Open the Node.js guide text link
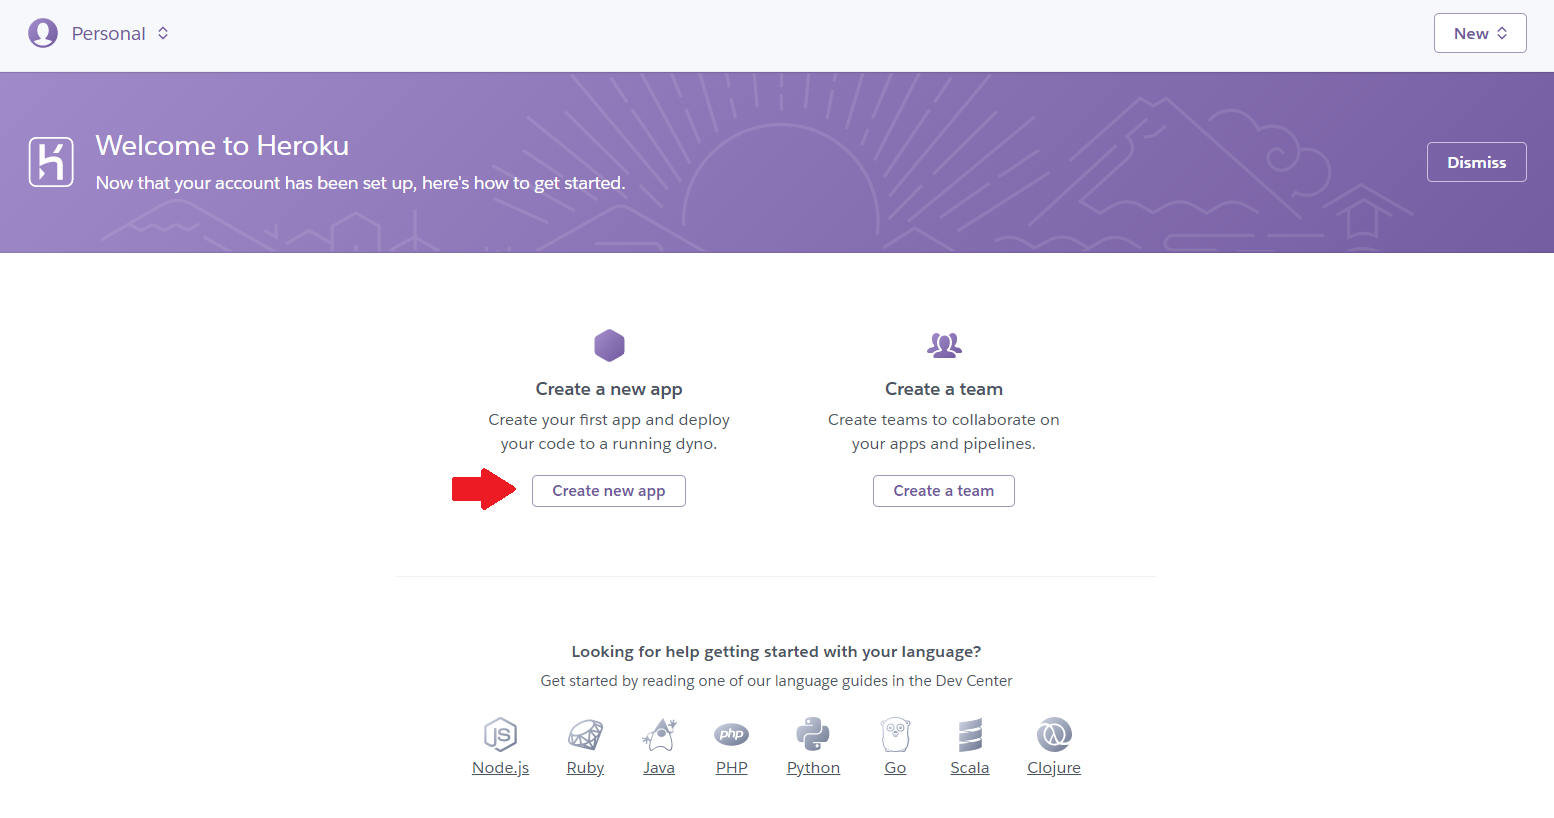Image resolution: width=1554 pixels, height=818 pixels. pyautogui.click(x=500, y=768)
